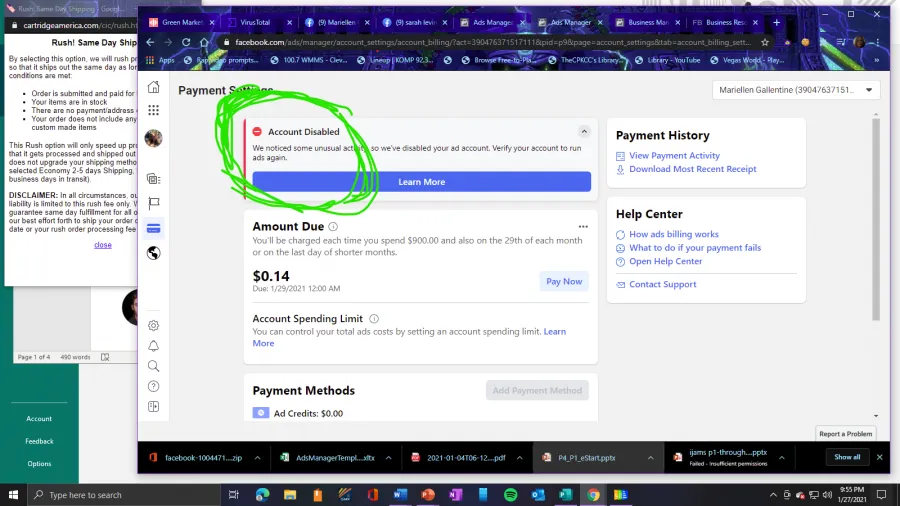Open Spotify from the taskbar
Screen dimensions: 900x506
point(510,495)
